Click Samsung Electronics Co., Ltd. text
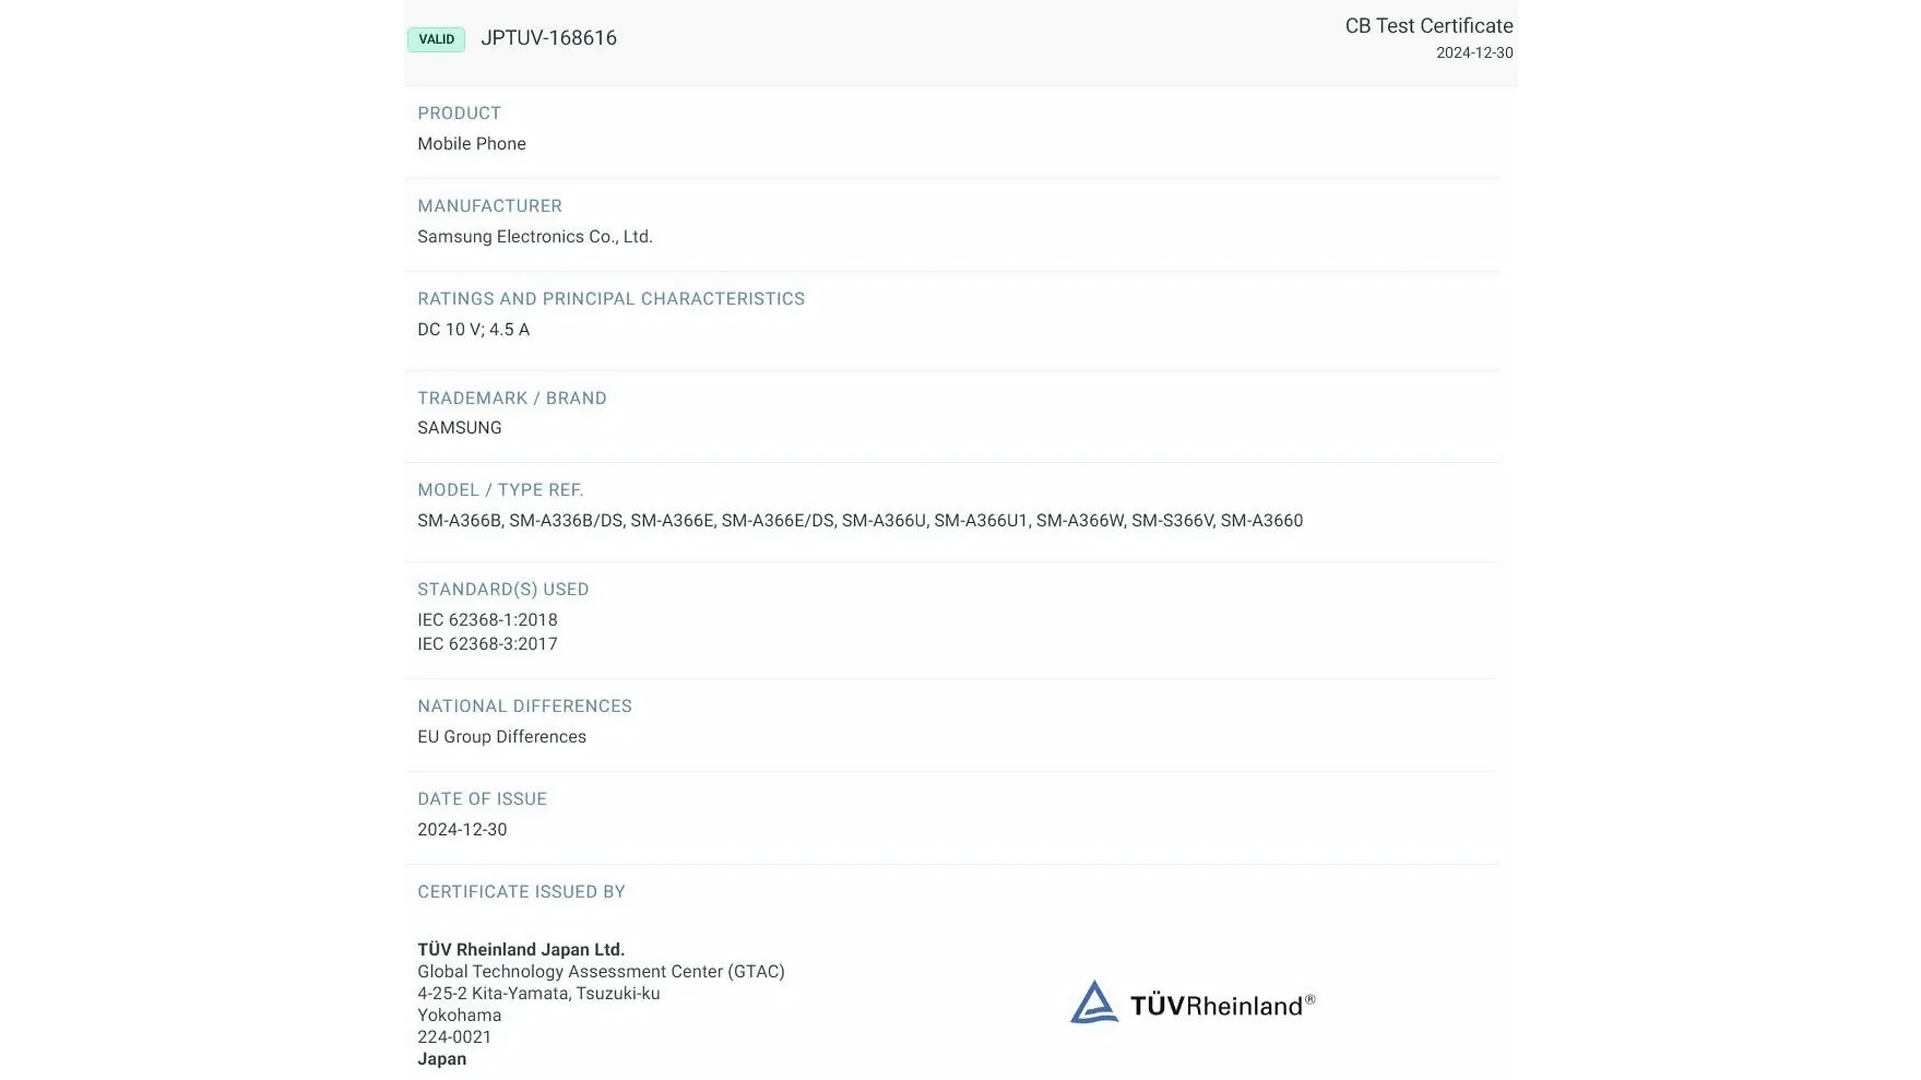 (534, 237)
